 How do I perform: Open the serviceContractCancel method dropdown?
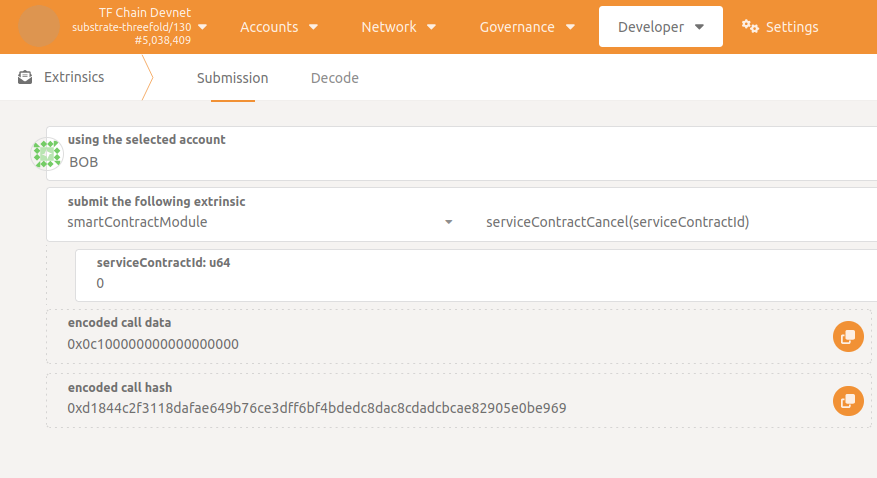coord(670,222)
